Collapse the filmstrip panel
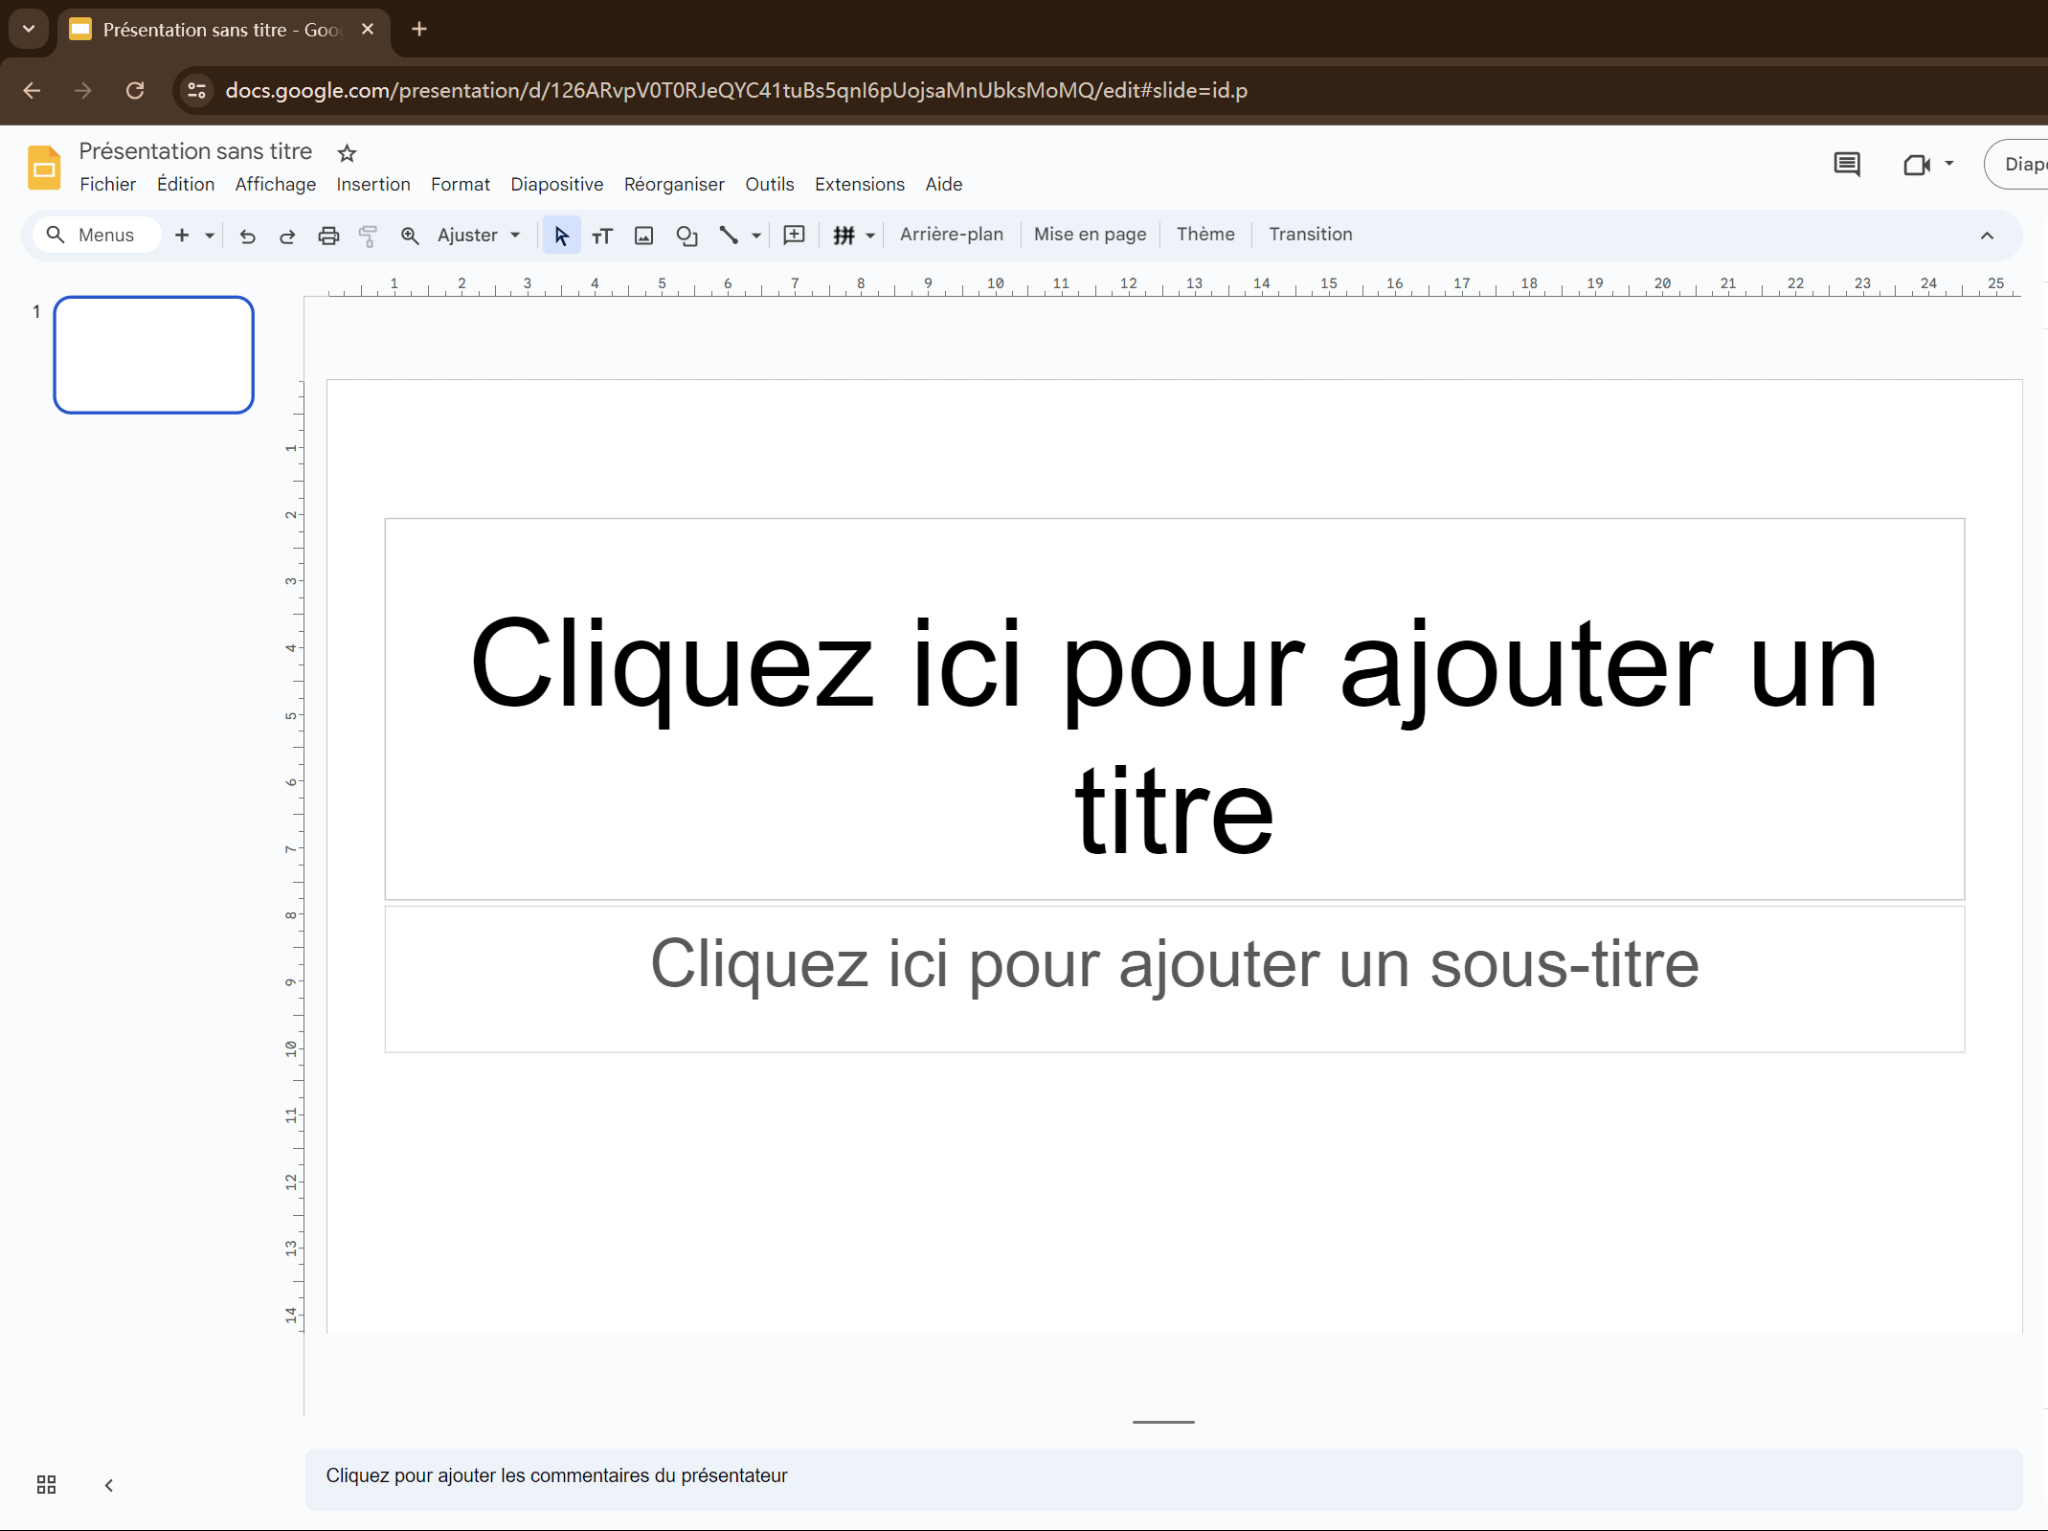Screen dimensions: 2048x1531 (109, 1485)
